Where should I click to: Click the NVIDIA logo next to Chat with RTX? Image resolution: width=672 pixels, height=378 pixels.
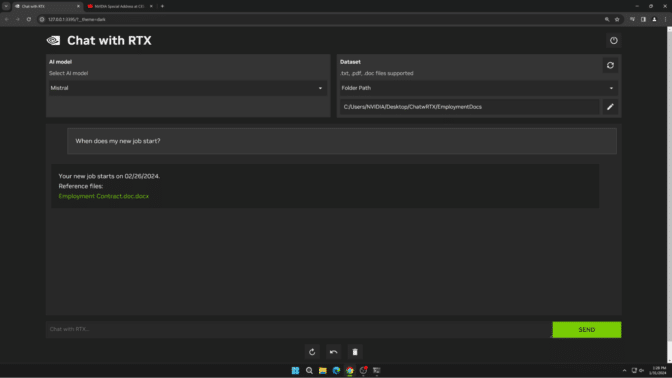54,40
